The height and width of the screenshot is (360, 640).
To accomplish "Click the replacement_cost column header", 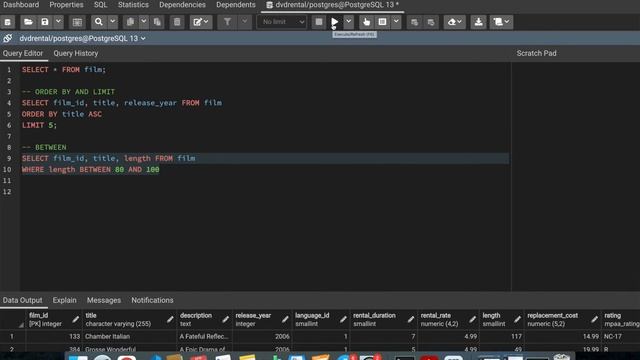I will 562,320.
